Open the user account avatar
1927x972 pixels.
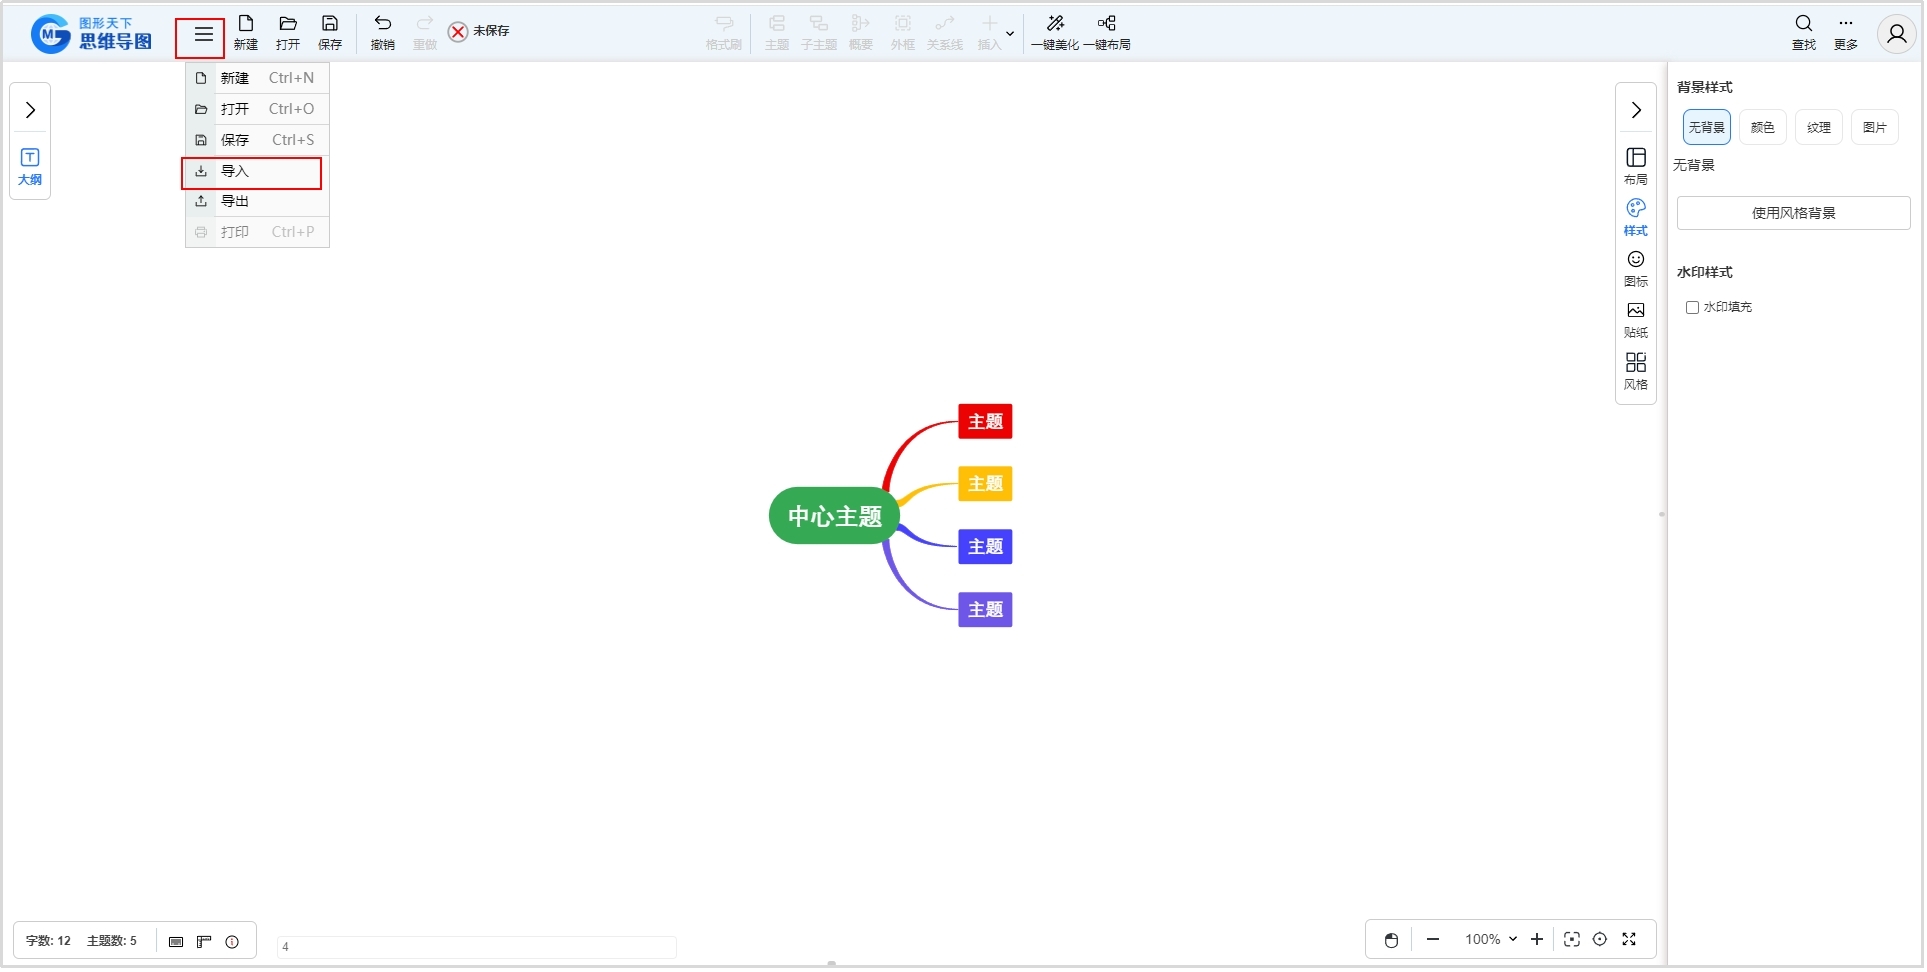point(1896,34)
